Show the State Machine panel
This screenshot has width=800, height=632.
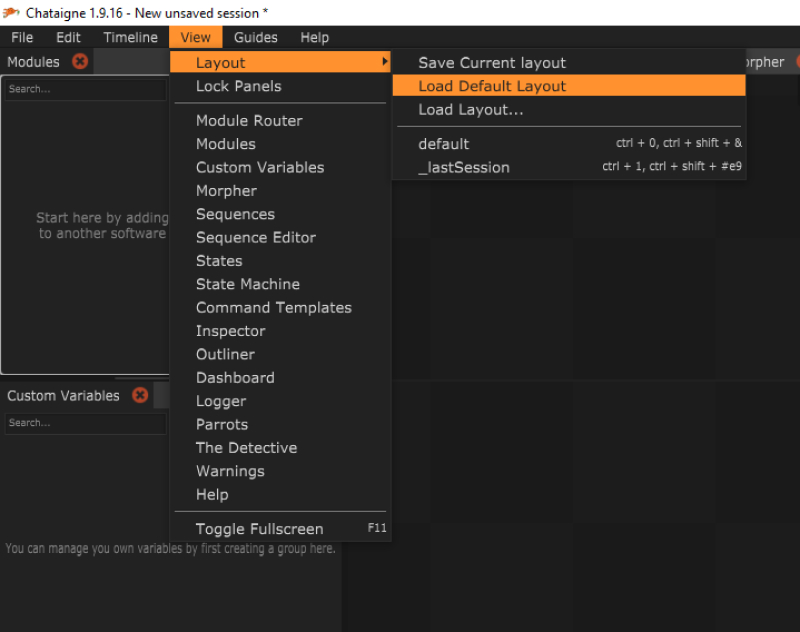point(248,284)
